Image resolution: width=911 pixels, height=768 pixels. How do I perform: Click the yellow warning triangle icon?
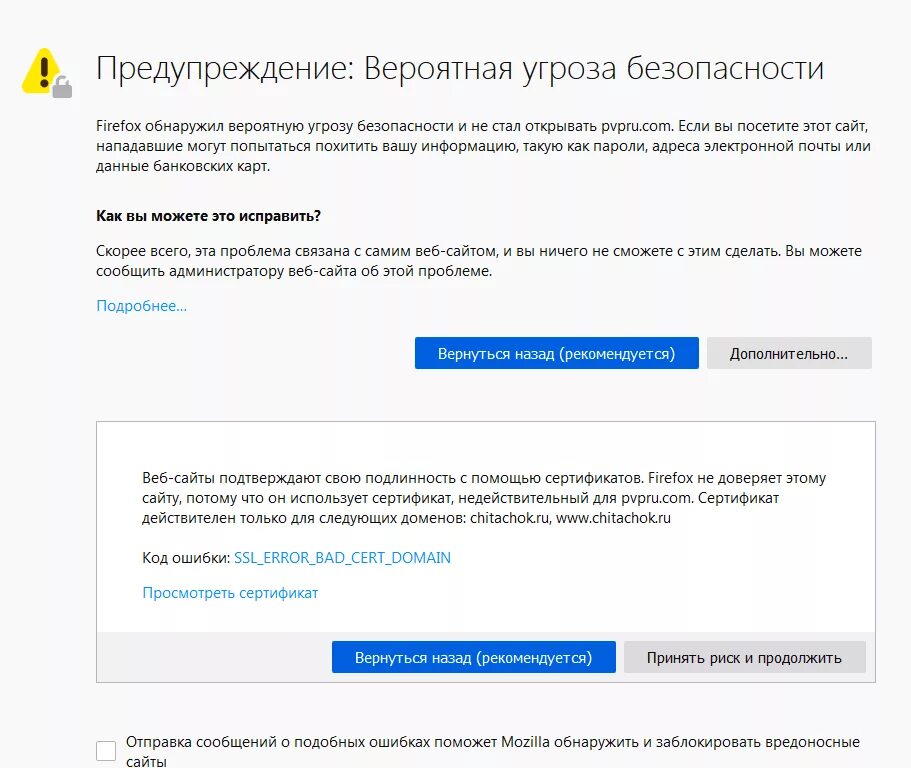(x=46, y=72)
